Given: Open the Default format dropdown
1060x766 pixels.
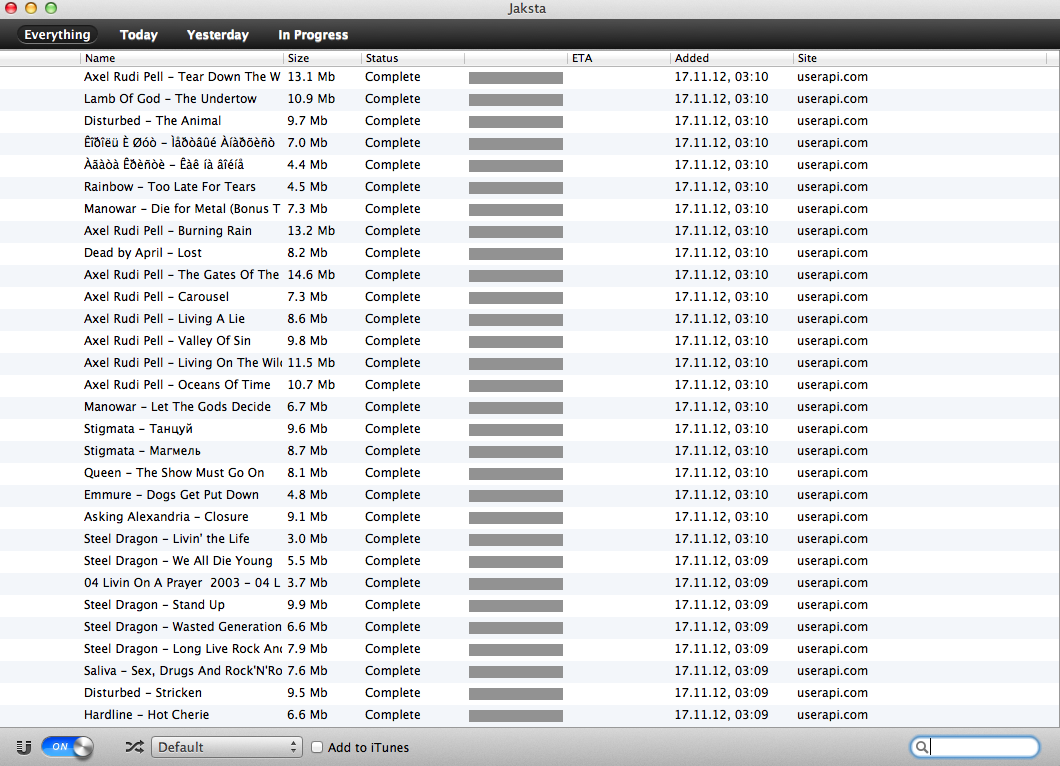Looking at the screenshot, I should coord(226,747).
